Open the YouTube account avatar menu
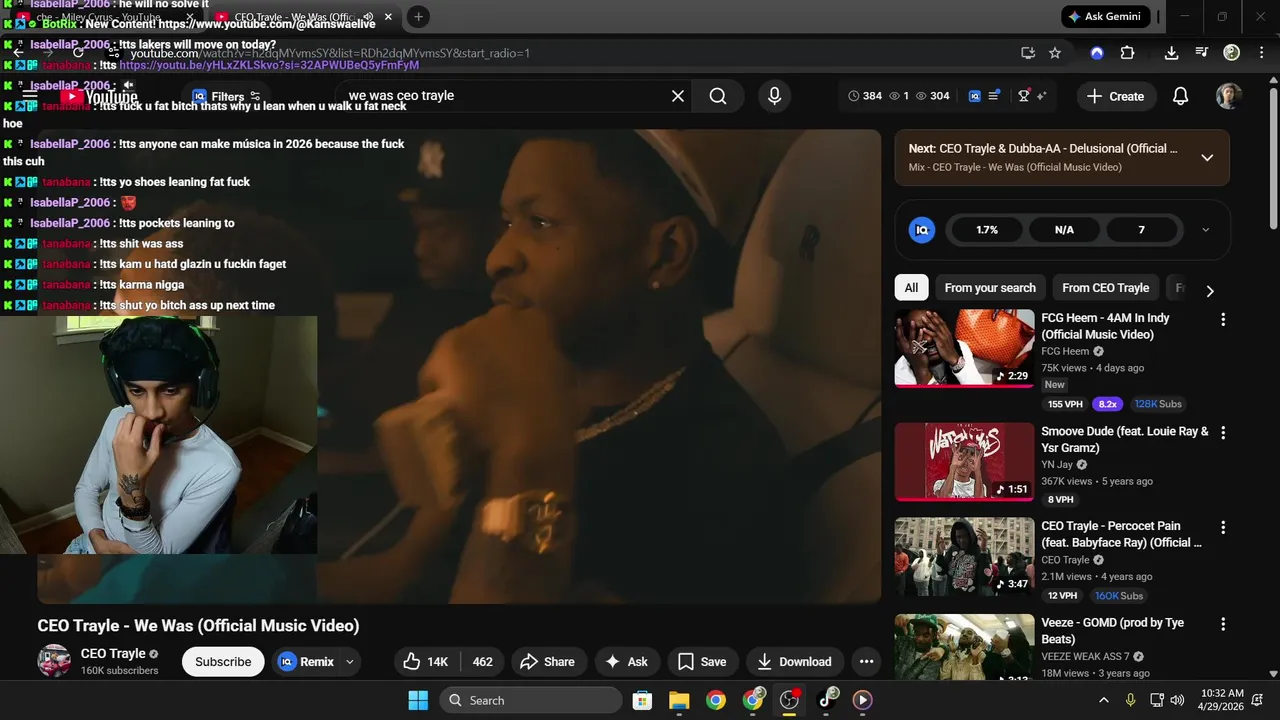 [1229, 96]
